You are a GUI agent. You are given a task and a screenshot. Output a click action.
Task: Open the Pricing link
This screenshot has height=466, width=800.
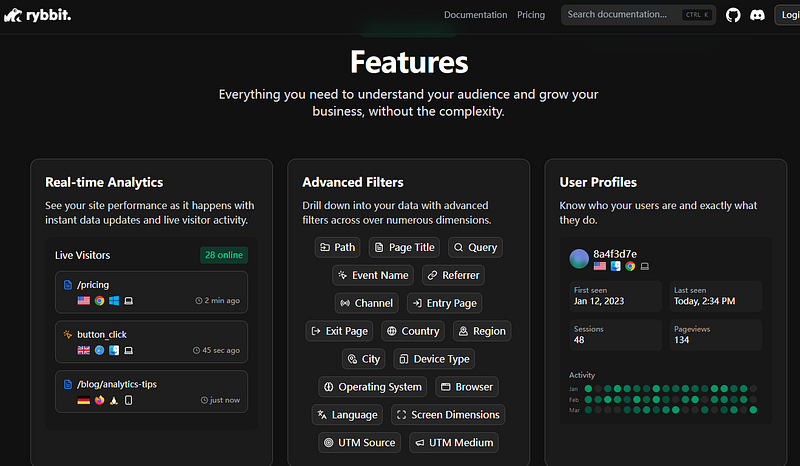click(x=531, y=15)
